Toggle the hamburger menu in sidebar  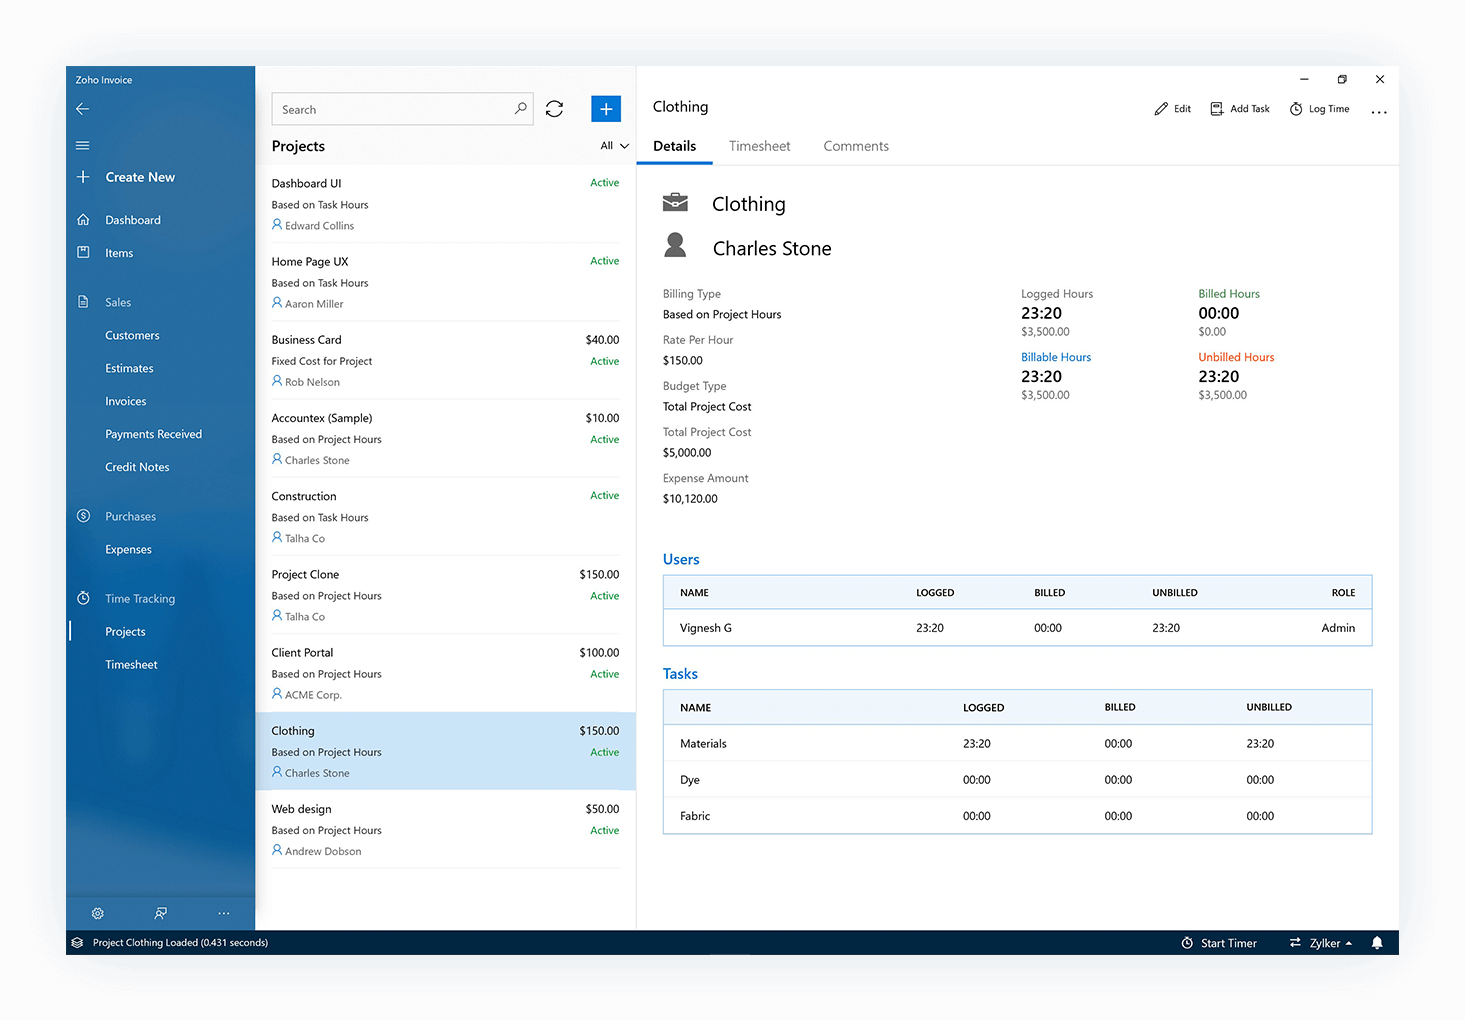click(83, 145)
